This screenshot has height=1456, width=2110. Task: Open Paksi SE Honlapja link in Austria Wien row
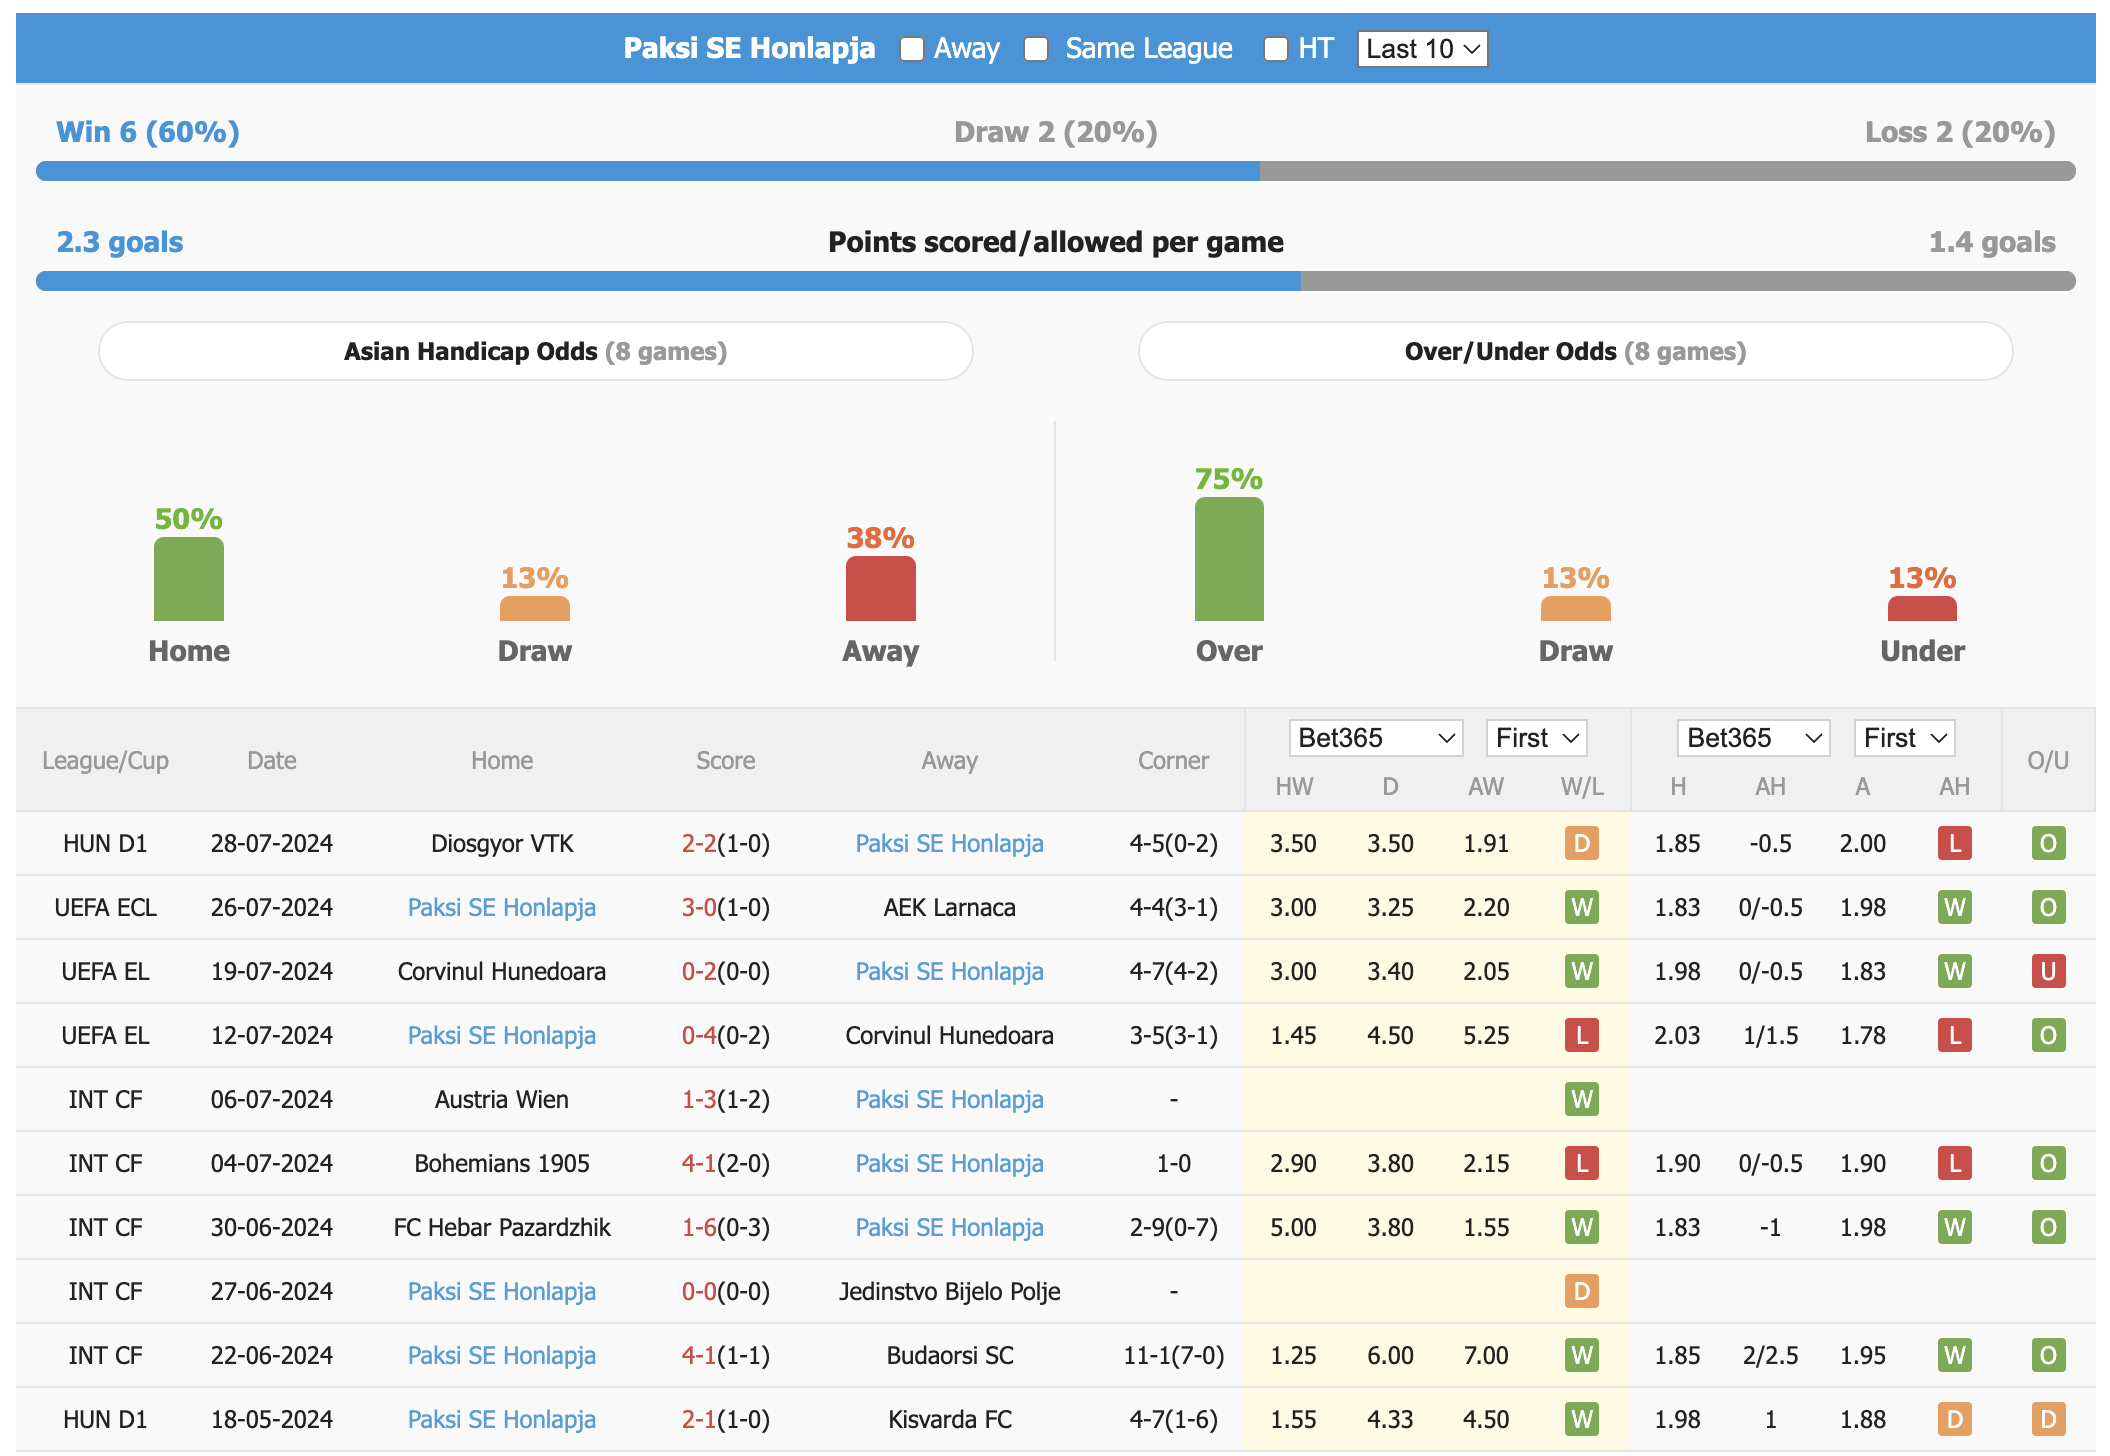(949, 1099)
